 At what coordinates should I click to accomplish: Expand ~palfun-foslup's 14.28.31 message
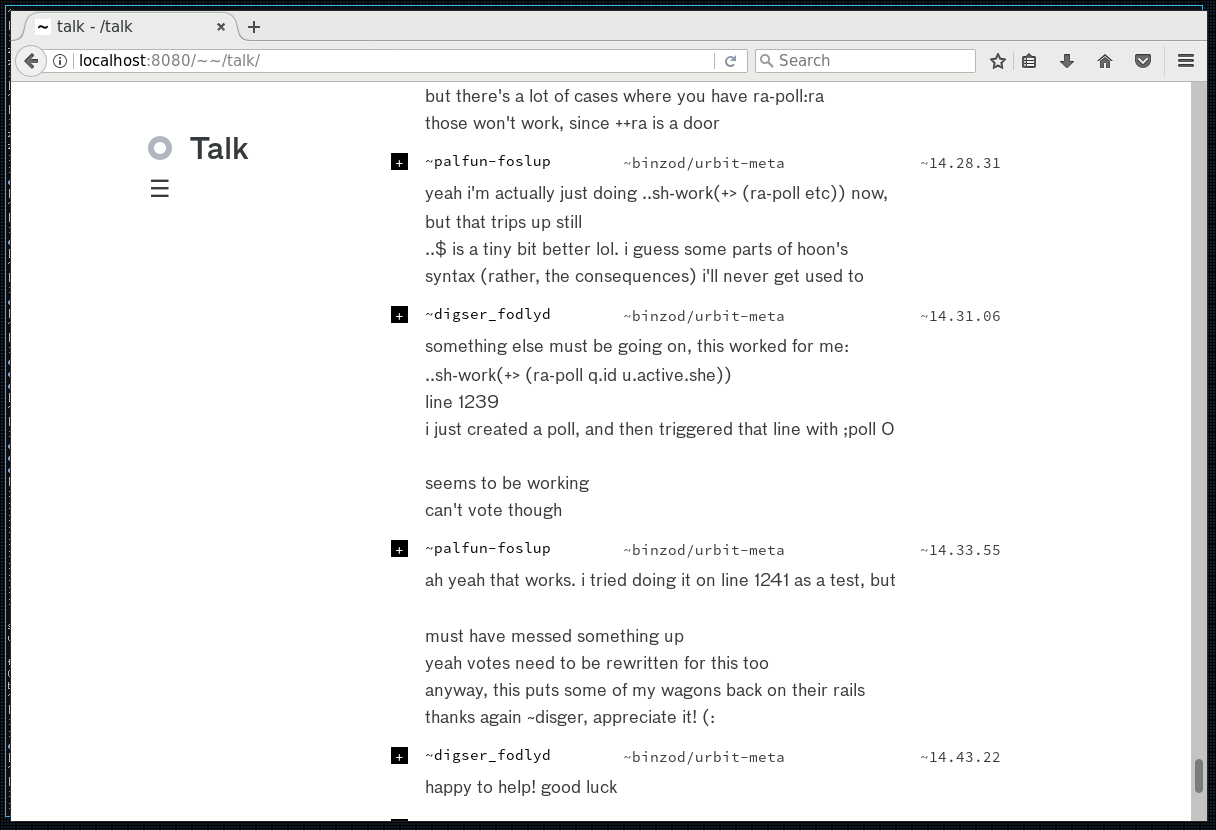click(399, 161)
